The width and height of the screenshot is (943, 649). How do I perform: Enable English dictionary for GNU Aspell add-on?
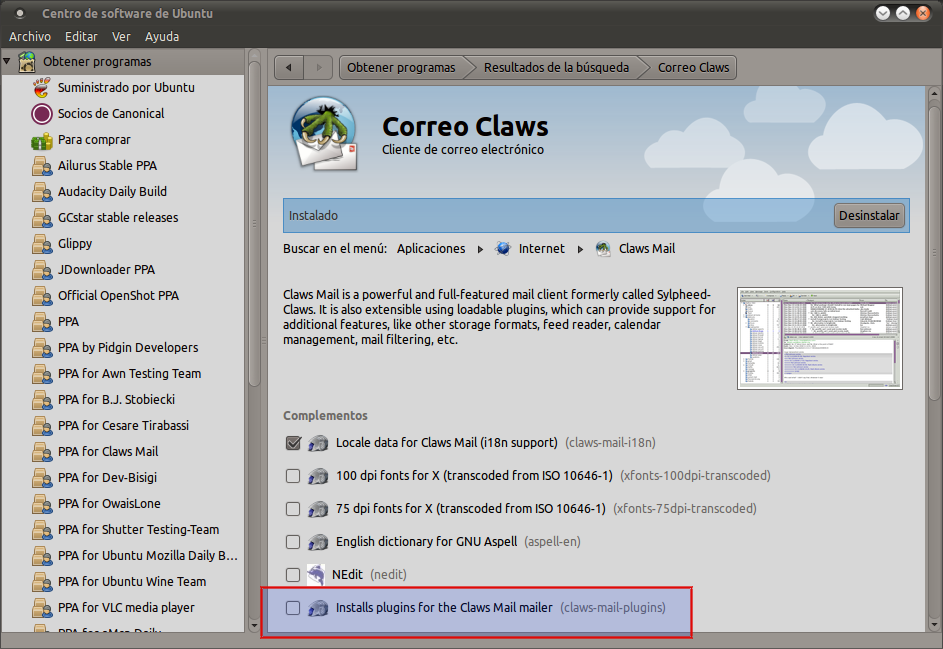[x=293, y=542]
